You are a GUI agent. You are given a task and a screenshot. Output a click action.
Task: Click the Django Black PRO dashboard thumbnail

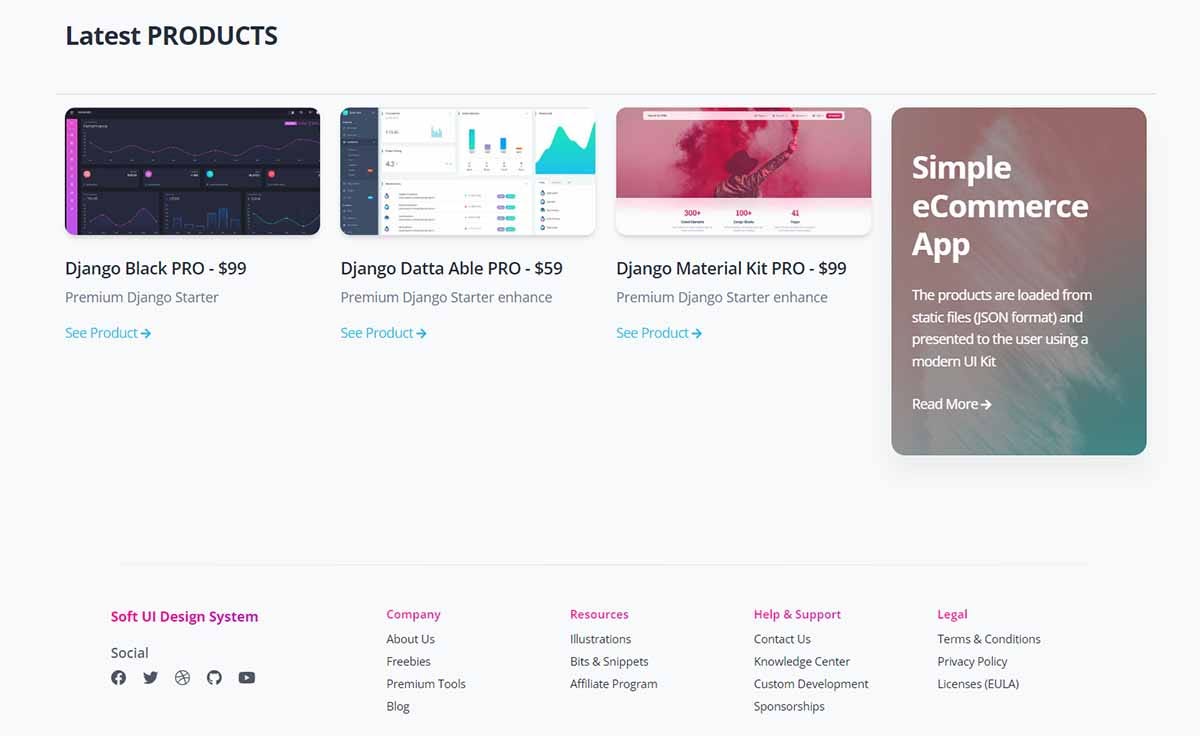tap(192, 171)
